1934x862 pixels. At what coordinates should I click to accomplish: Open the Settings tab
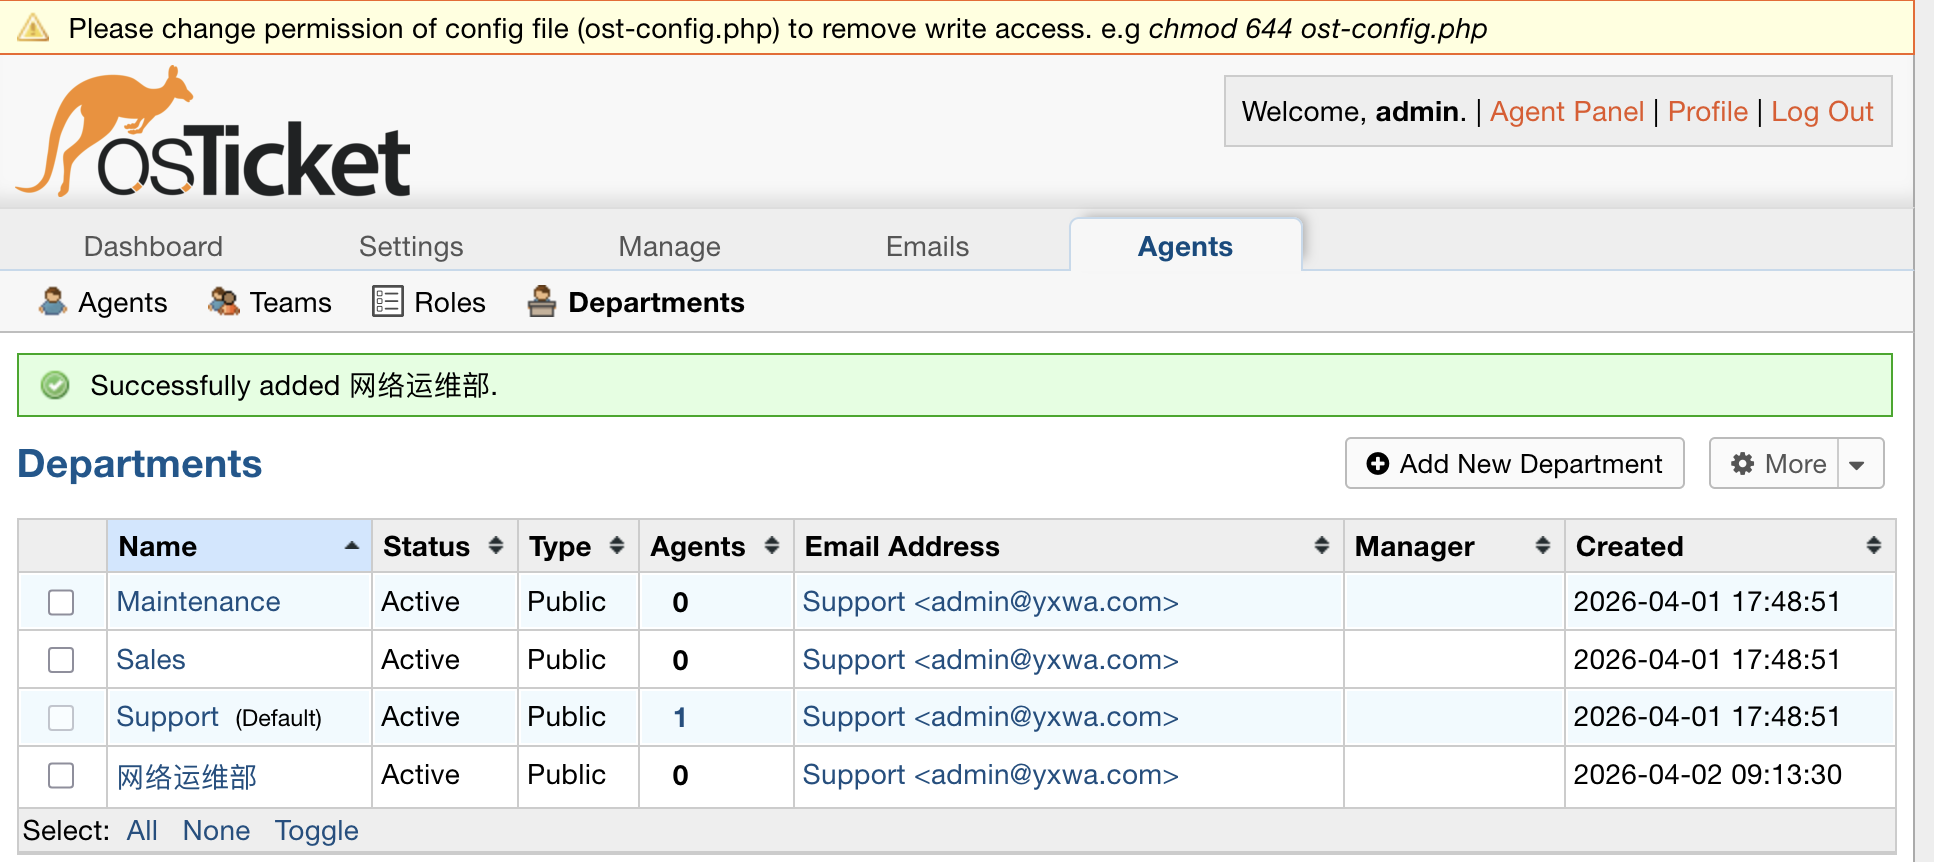pos(411,246)
